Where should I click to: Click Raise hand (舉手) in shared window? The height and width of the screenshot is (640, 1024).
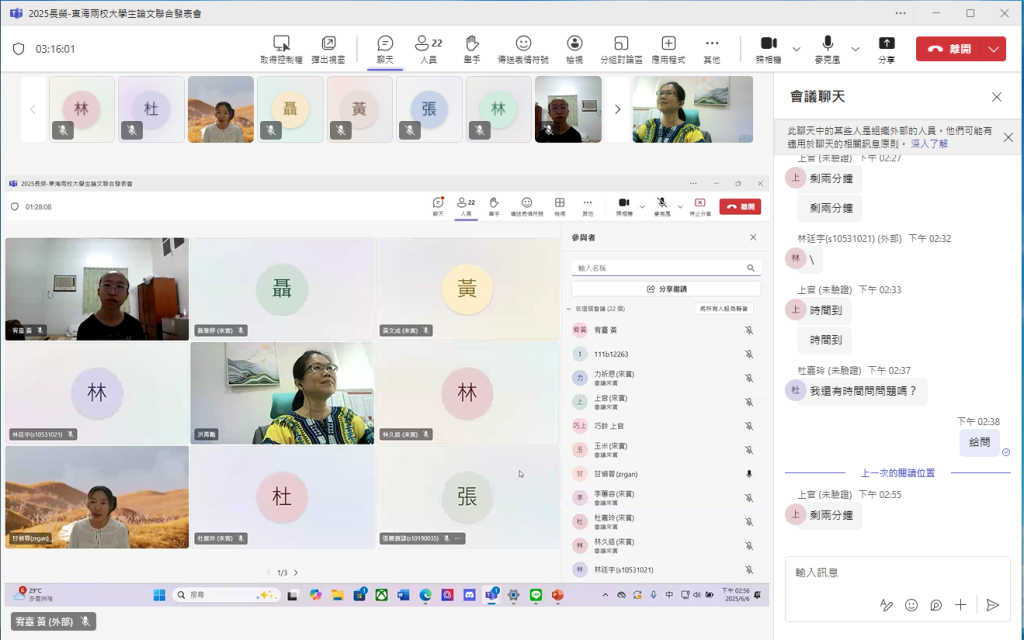point(494,206)
